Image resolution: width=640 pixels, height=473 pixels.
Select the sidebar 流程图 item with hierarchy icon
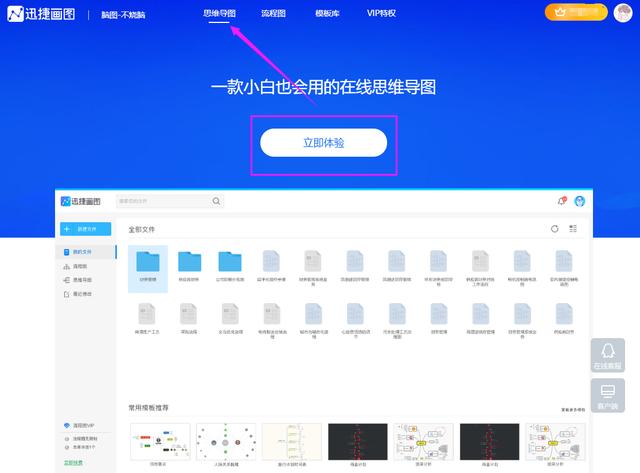(x=76, y=266)
